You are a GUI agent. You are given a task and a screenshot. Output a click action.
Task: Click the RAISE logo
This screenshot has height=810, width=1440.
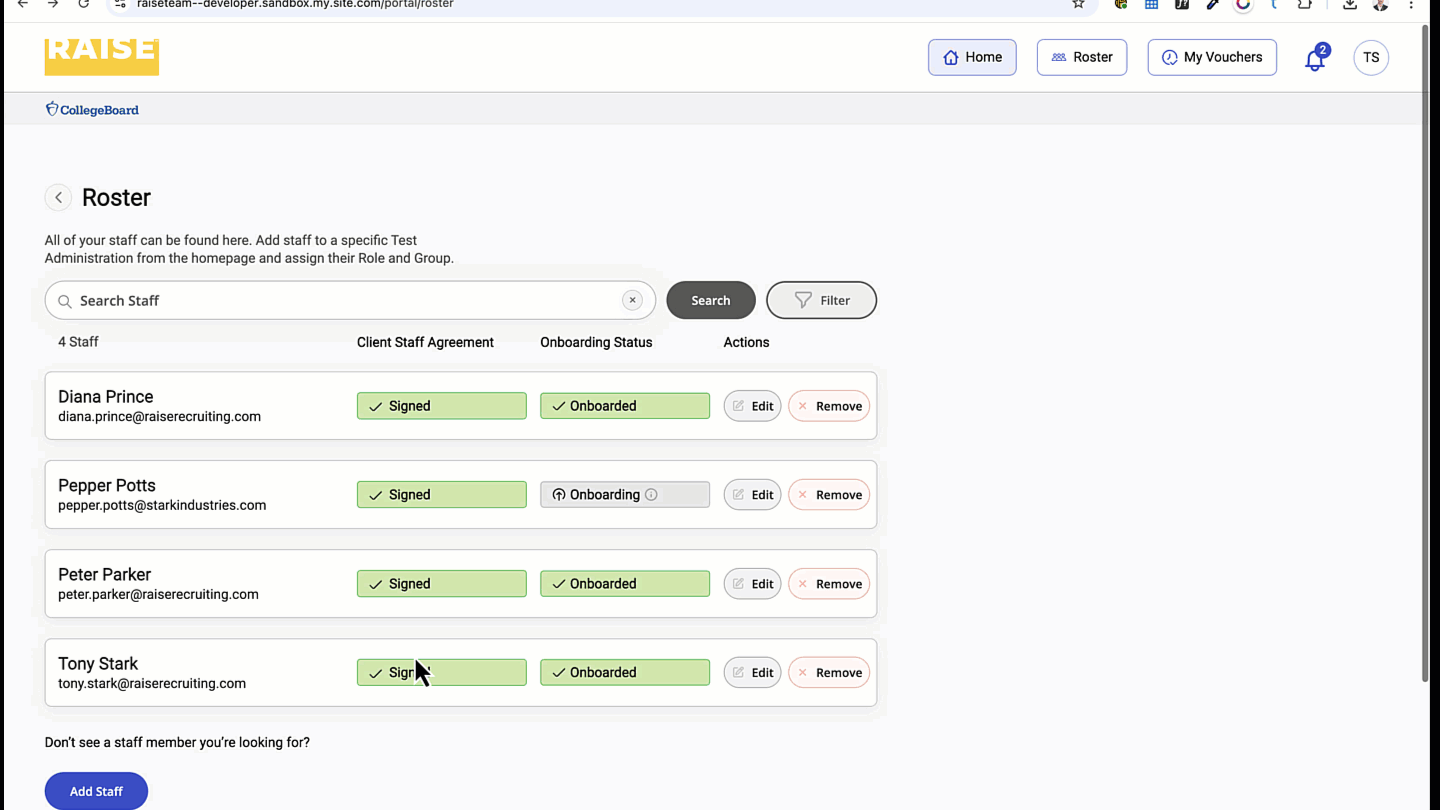click(x=101, y=56)
